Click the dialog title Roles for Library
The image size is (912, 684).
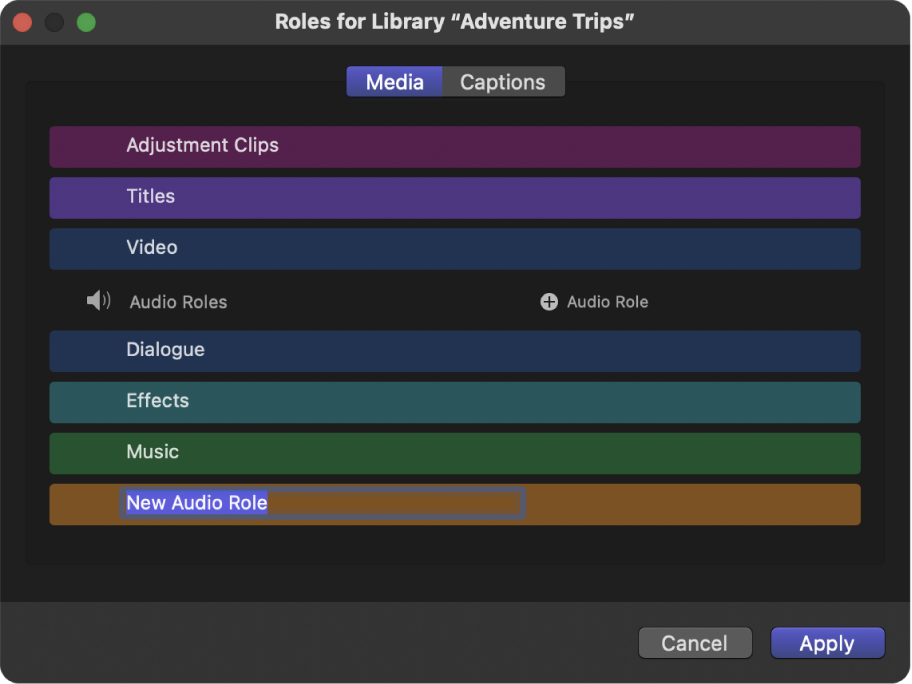pyautogui.click(x=455, y=21)
